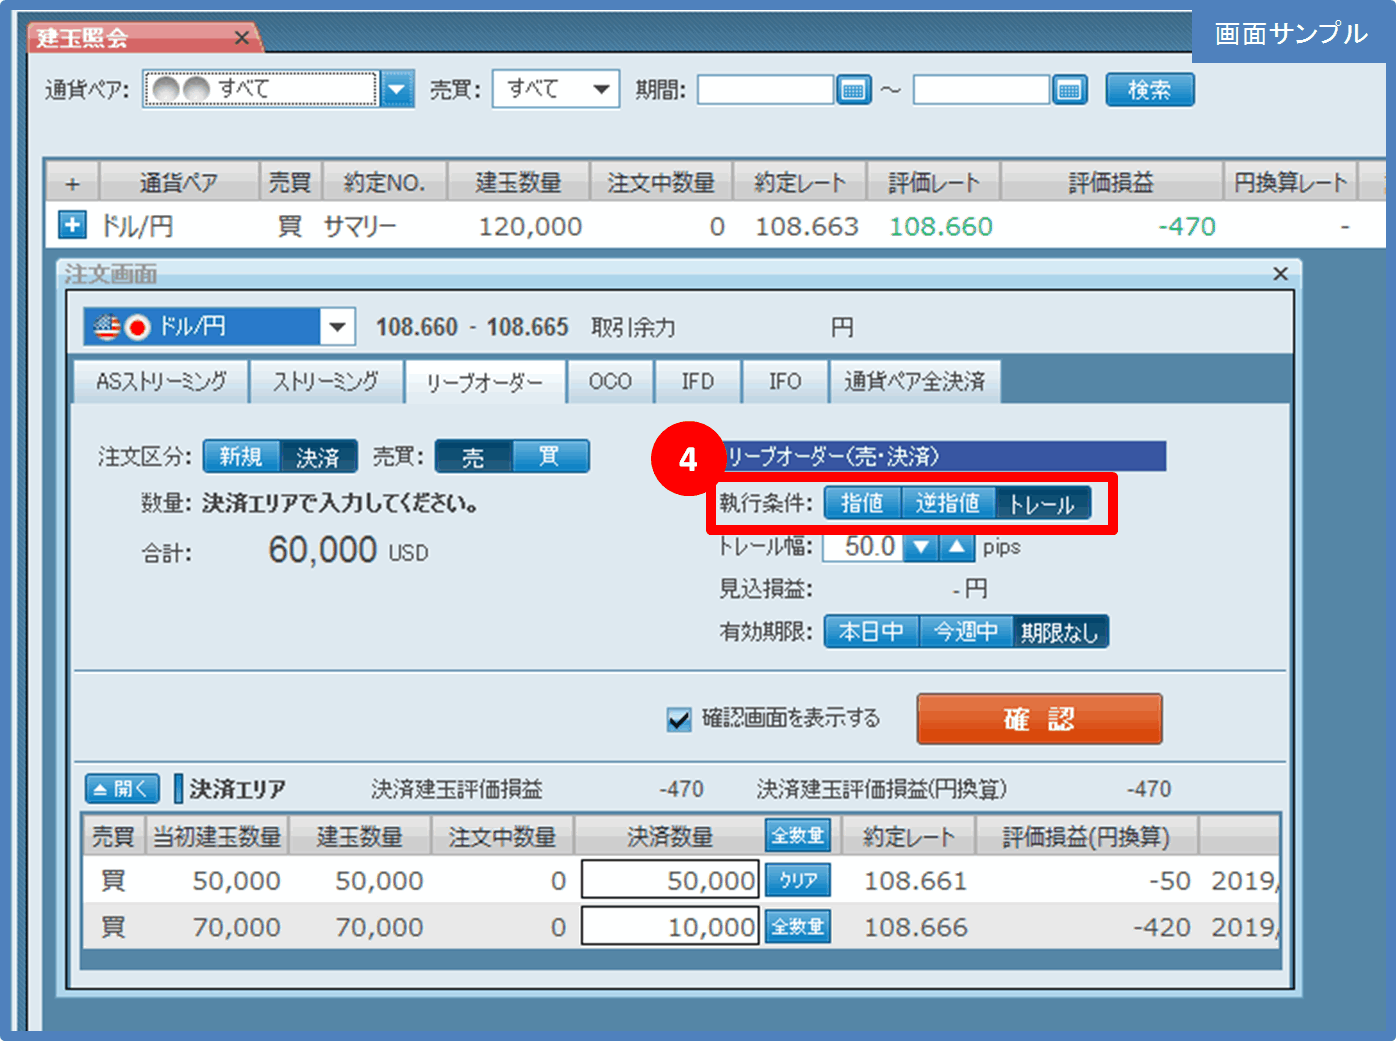Open the ドル/円 currency pair dropdown in order panel
1396x1041 pixels.
(337, 327)
